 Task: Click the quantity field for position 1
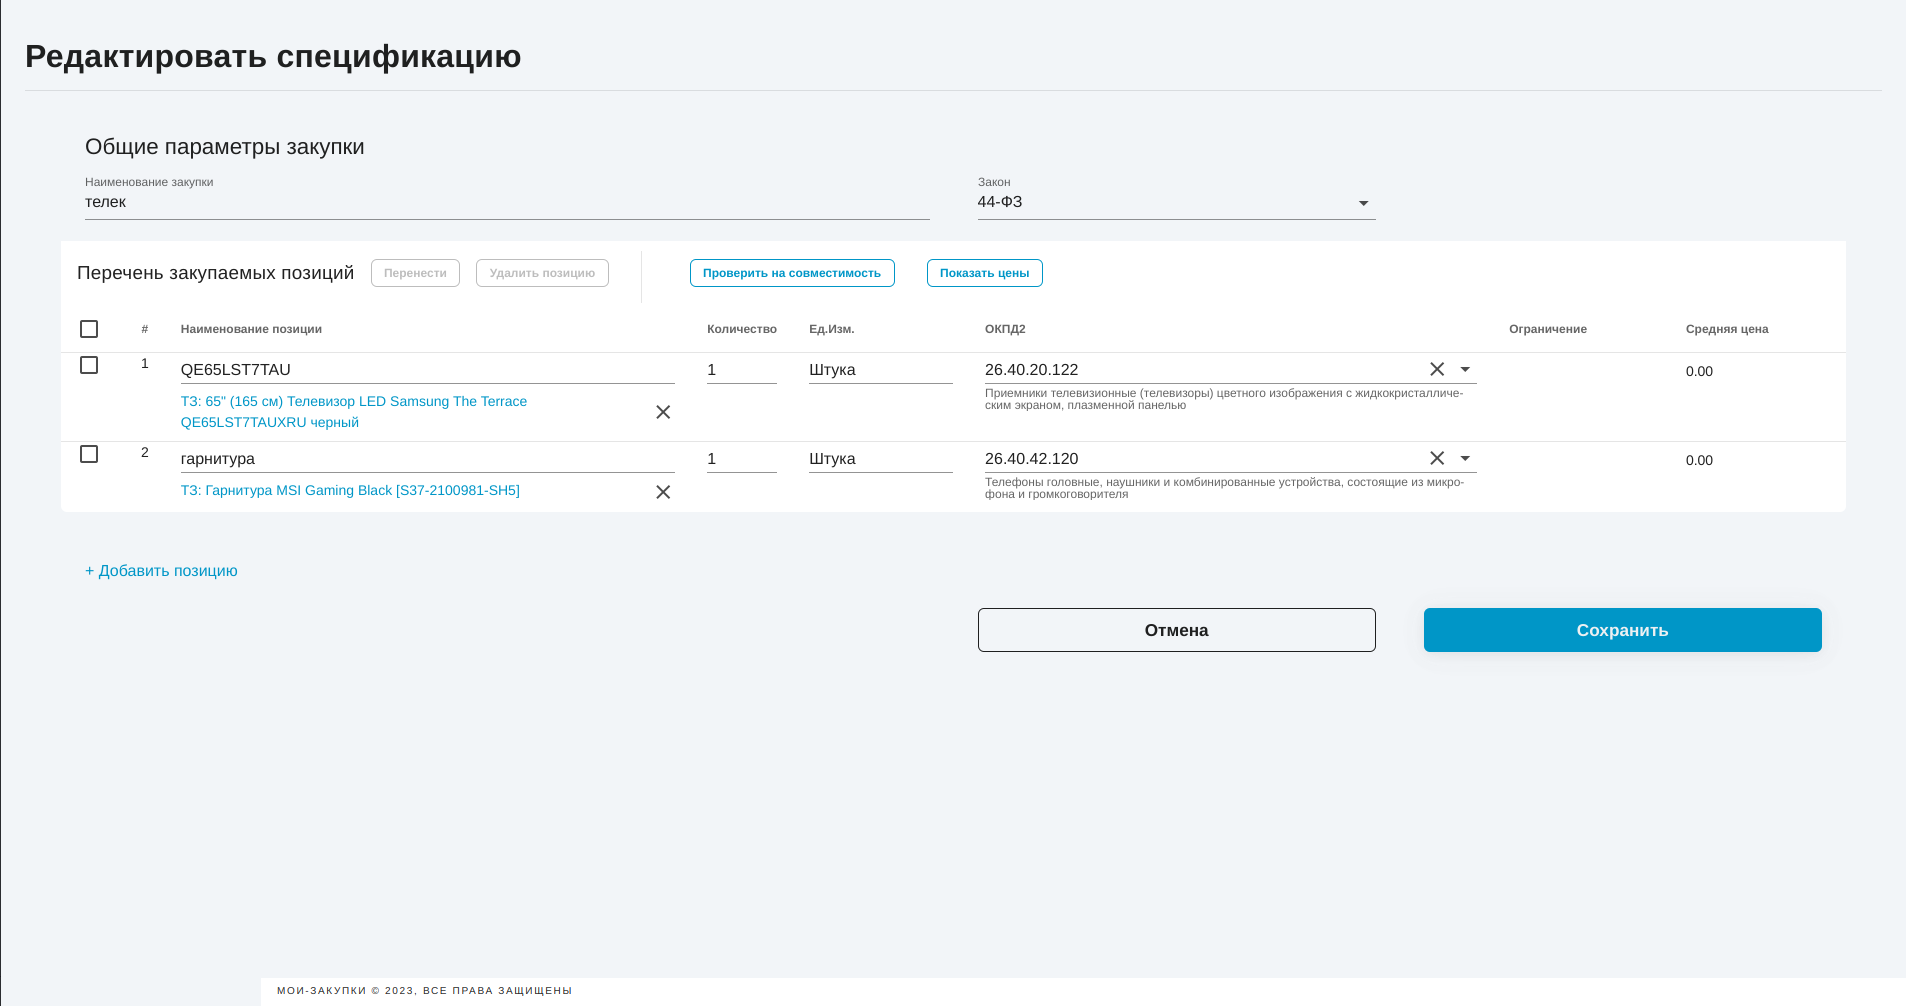[x=741, y=370]
